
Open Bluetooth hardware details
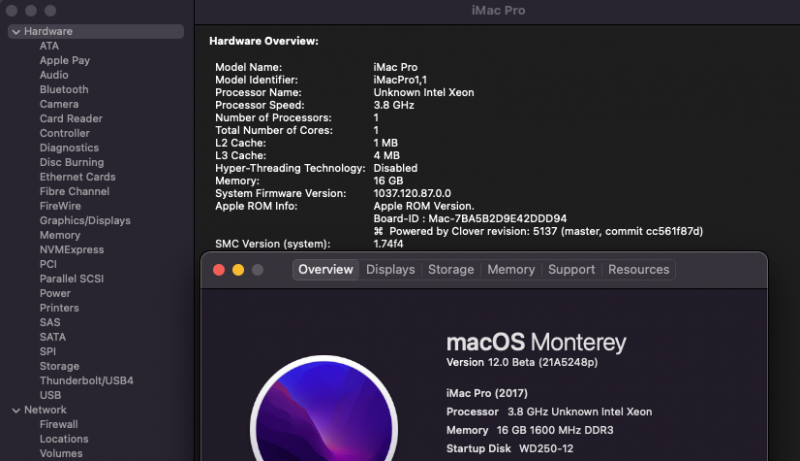(64, 89)
